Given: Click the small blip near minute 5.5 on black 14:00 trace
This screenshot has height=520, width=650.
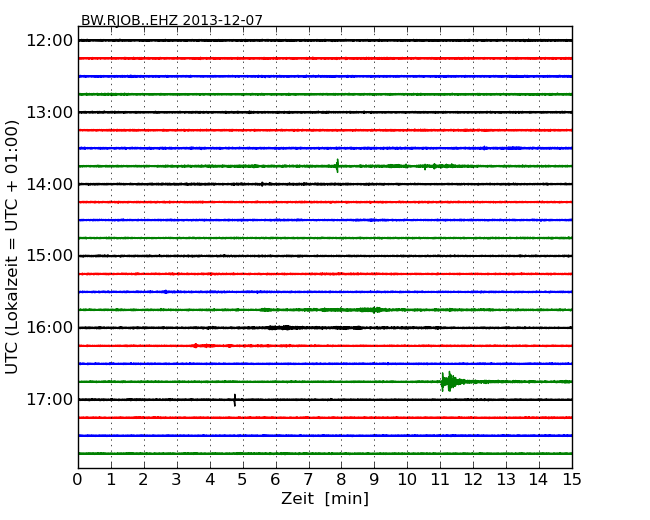Looking at the screenshot, I should pyautogui.click(x=262, y=184).
